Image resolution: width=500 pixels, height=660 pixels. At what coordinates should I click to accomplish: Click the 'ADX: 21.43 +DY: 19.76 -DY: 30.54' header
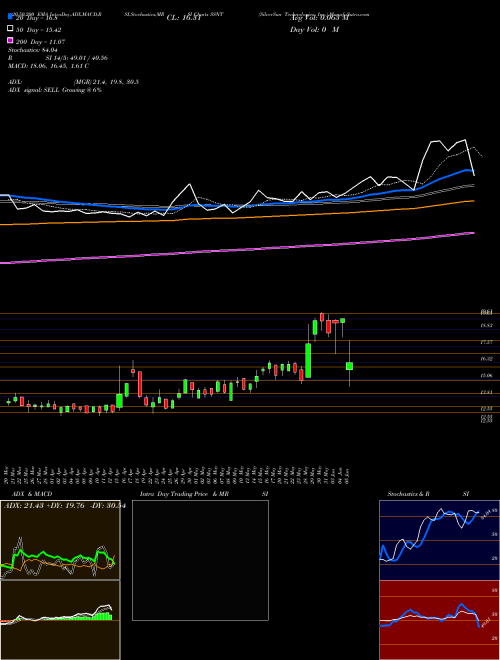(64, 506)
